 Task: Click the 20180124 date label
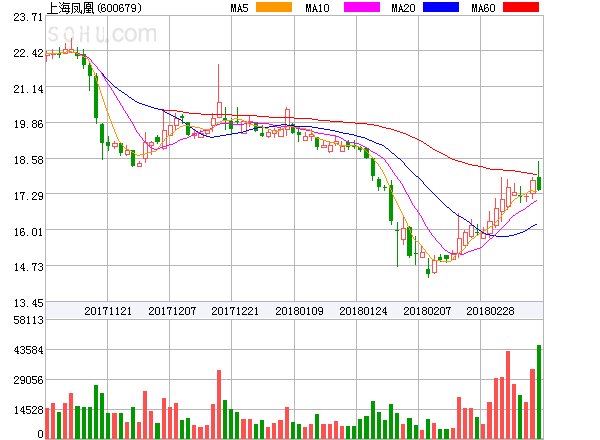click(363, 311)
